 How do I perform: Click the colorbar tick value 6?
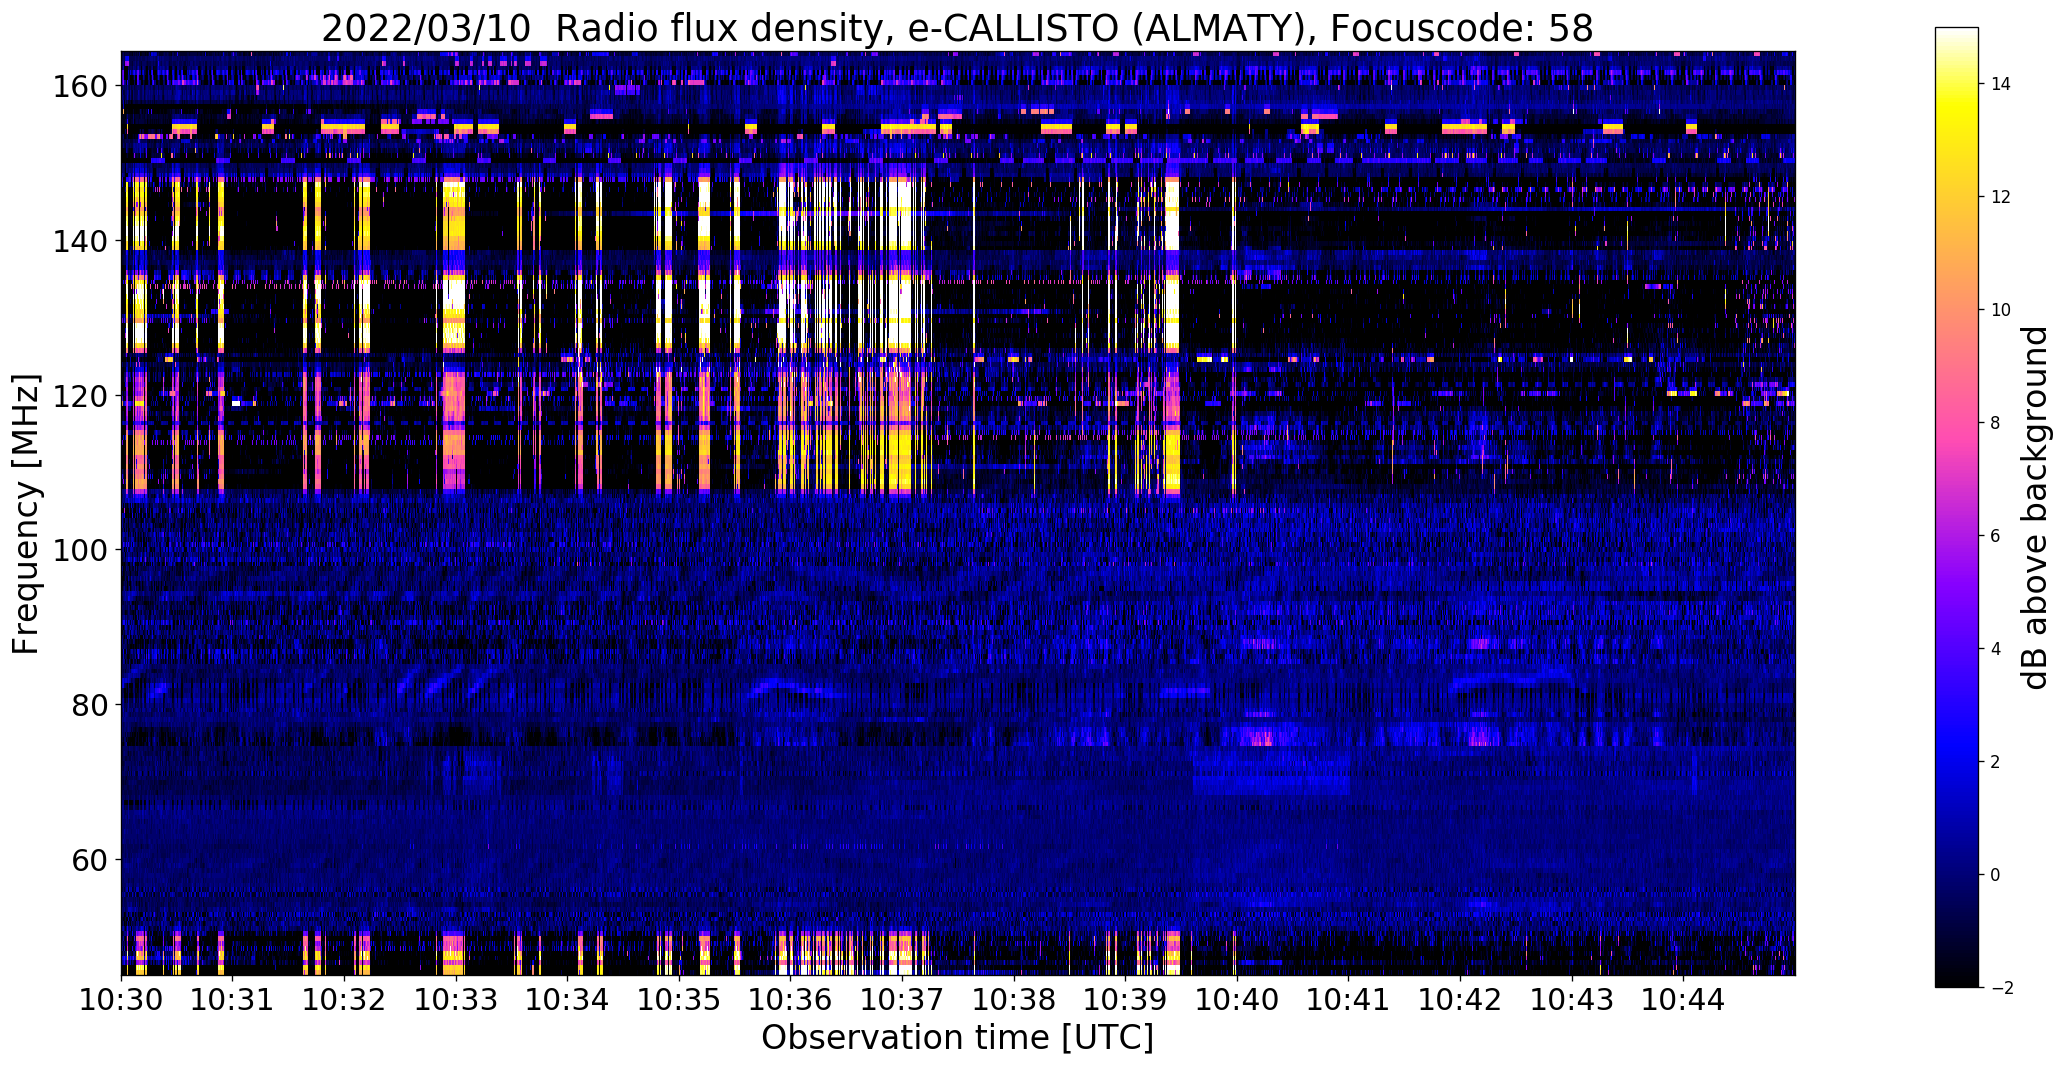(1996, 536)
